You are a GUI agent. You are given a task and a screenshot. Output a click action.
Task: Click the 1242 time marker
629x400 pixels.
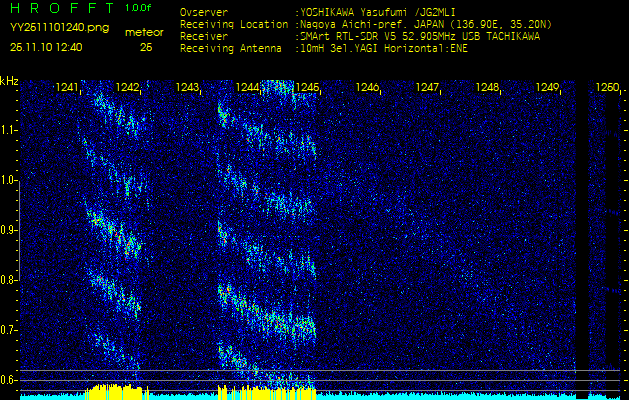127,87
